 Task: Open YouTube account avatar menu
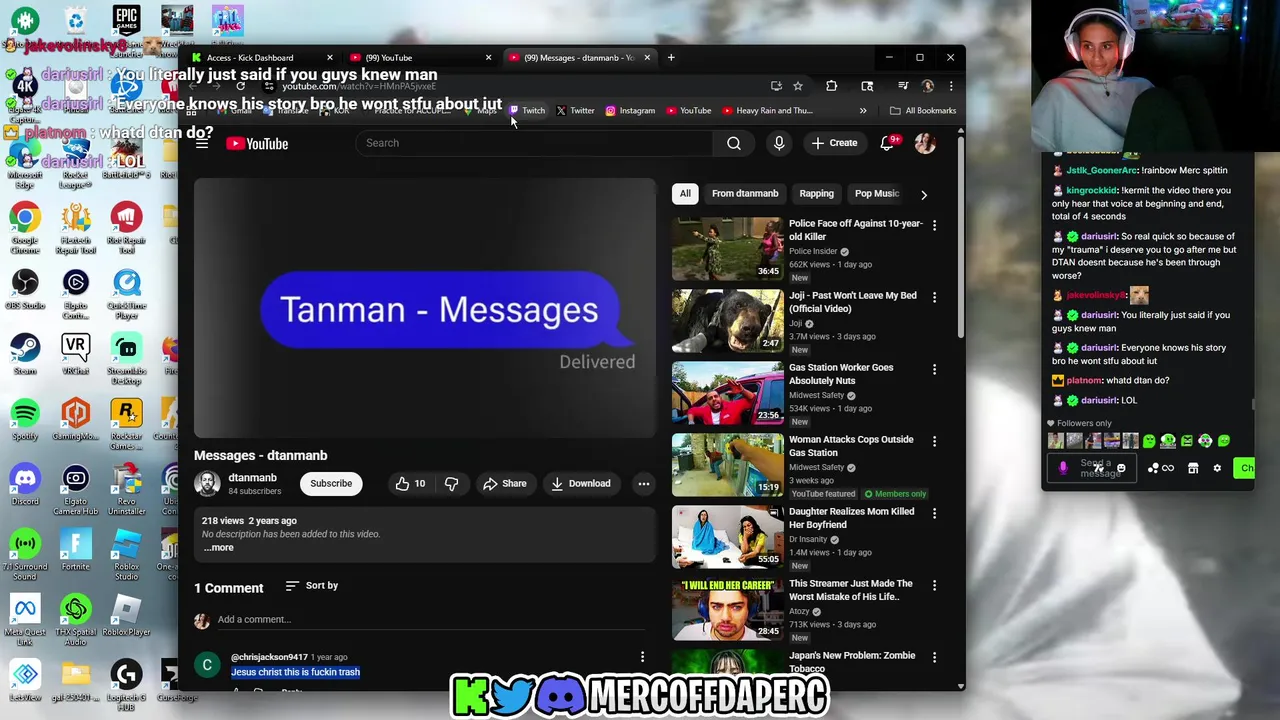(x=925, y=143)
